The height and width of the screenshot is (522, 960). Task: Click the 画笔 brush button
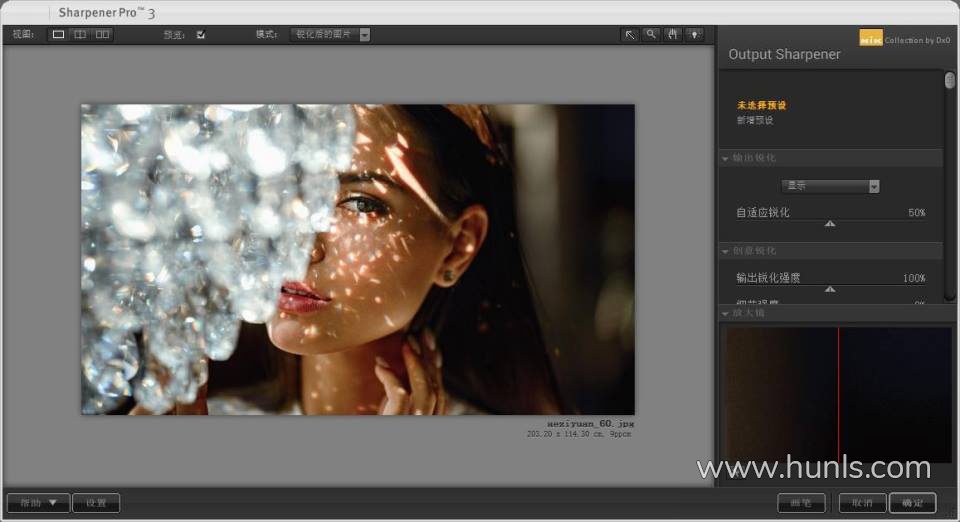click(x=801, y=503)
